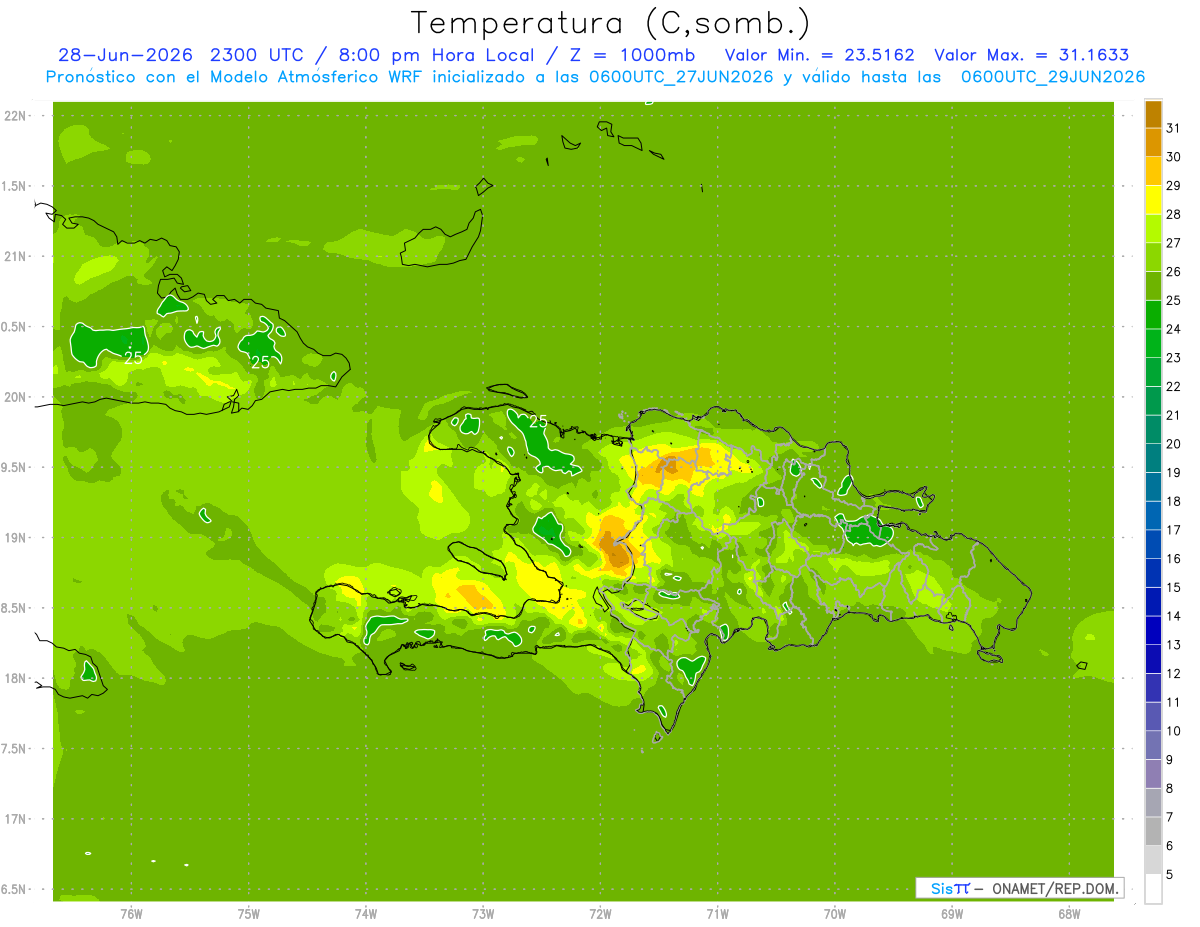Pick the legend color between 30 and 31

tap(1153, 142)
